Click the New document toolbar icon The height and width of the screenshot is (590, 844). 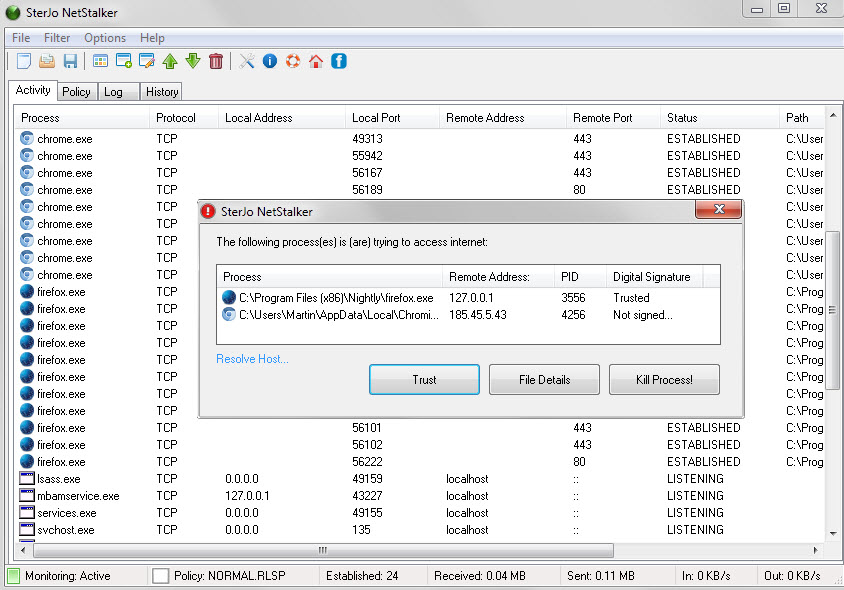pos(24,61)
